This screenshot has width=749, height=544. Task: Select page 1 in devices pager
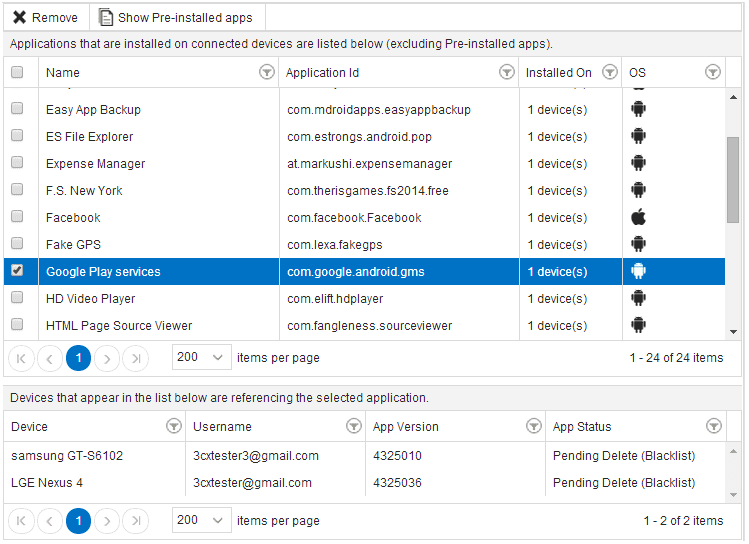(78, 521)
